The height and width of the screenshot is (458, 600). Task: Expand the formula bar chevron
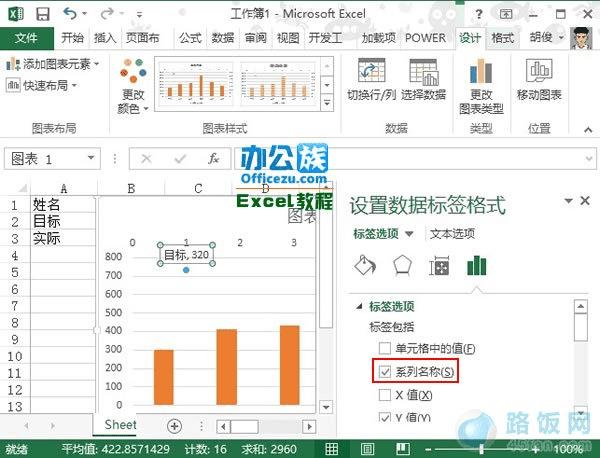589,158
